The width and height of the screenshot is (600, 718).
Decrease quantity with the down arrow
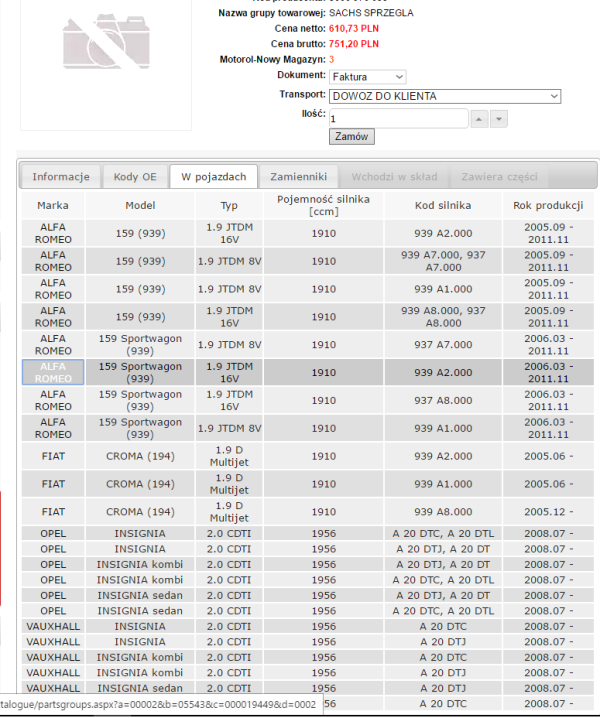[499, 119]
